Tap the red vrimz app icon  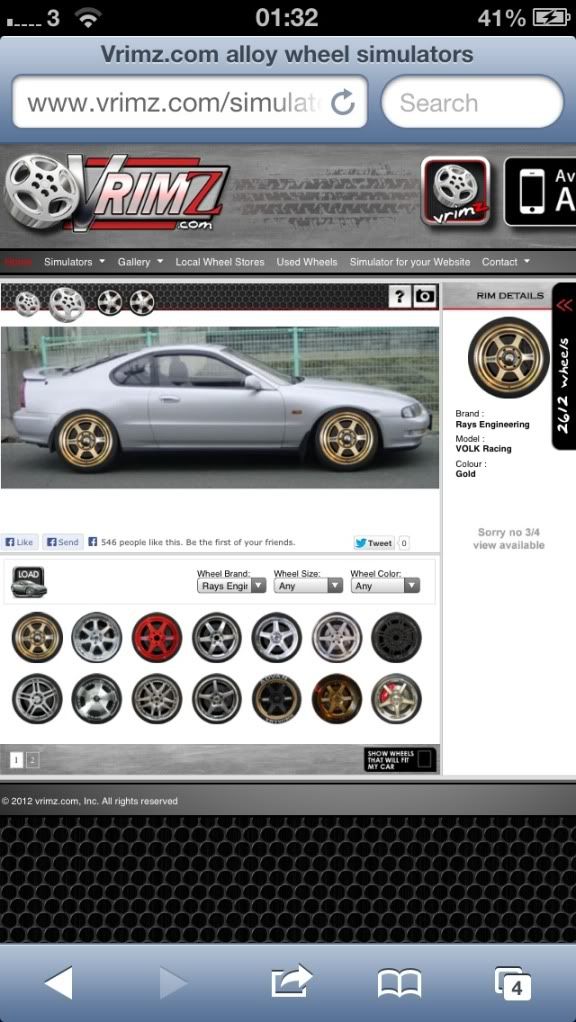coord(455,191)
